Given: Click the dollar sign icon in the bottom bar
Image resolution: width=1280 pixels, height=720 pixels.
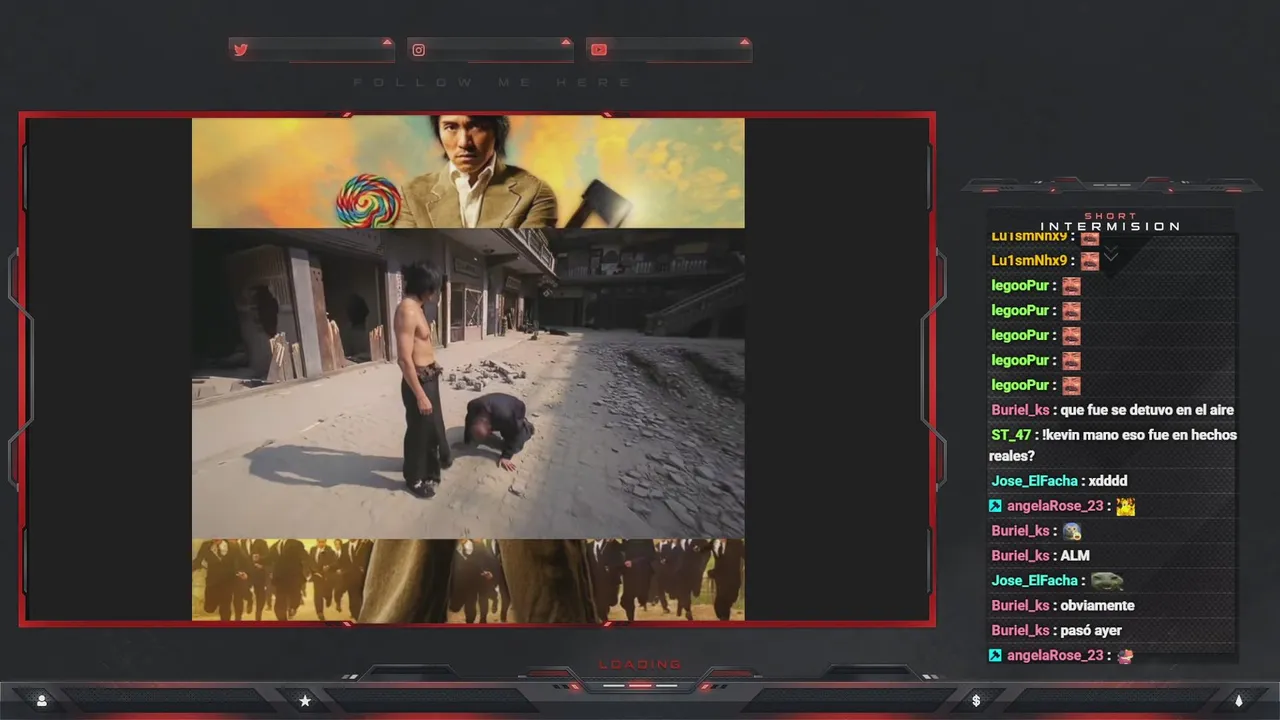Looking at the screenshot, I should [976, 701].
